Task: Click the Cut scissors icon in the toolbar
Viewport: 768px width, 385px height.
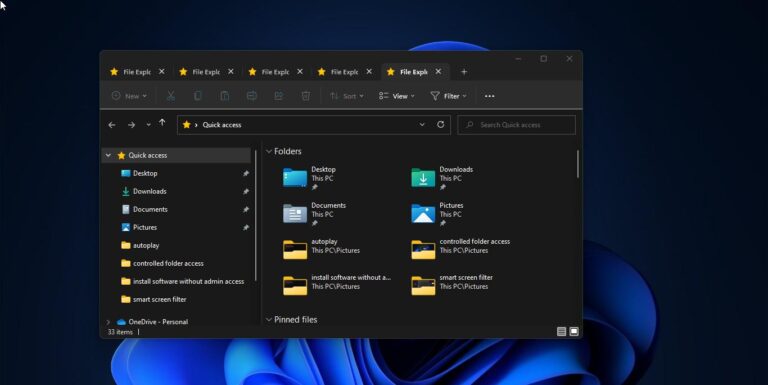Action: (x=170, y=96)
